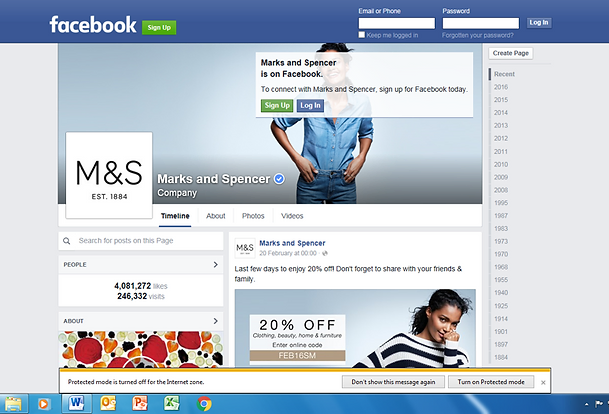Jump to 2015 in the timeline

pyautogui.click(x=501, y=100)
